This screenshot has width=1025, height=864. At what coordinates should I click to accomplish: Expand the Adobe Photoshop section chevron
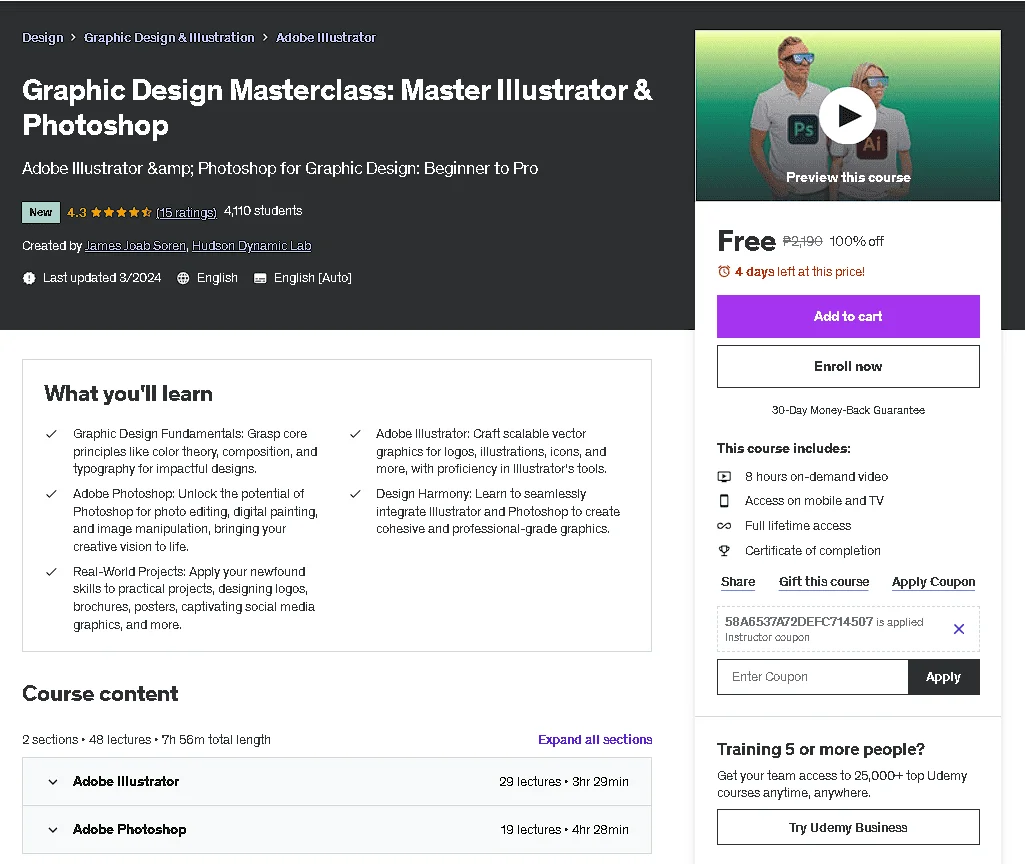[x=53, y=830]
